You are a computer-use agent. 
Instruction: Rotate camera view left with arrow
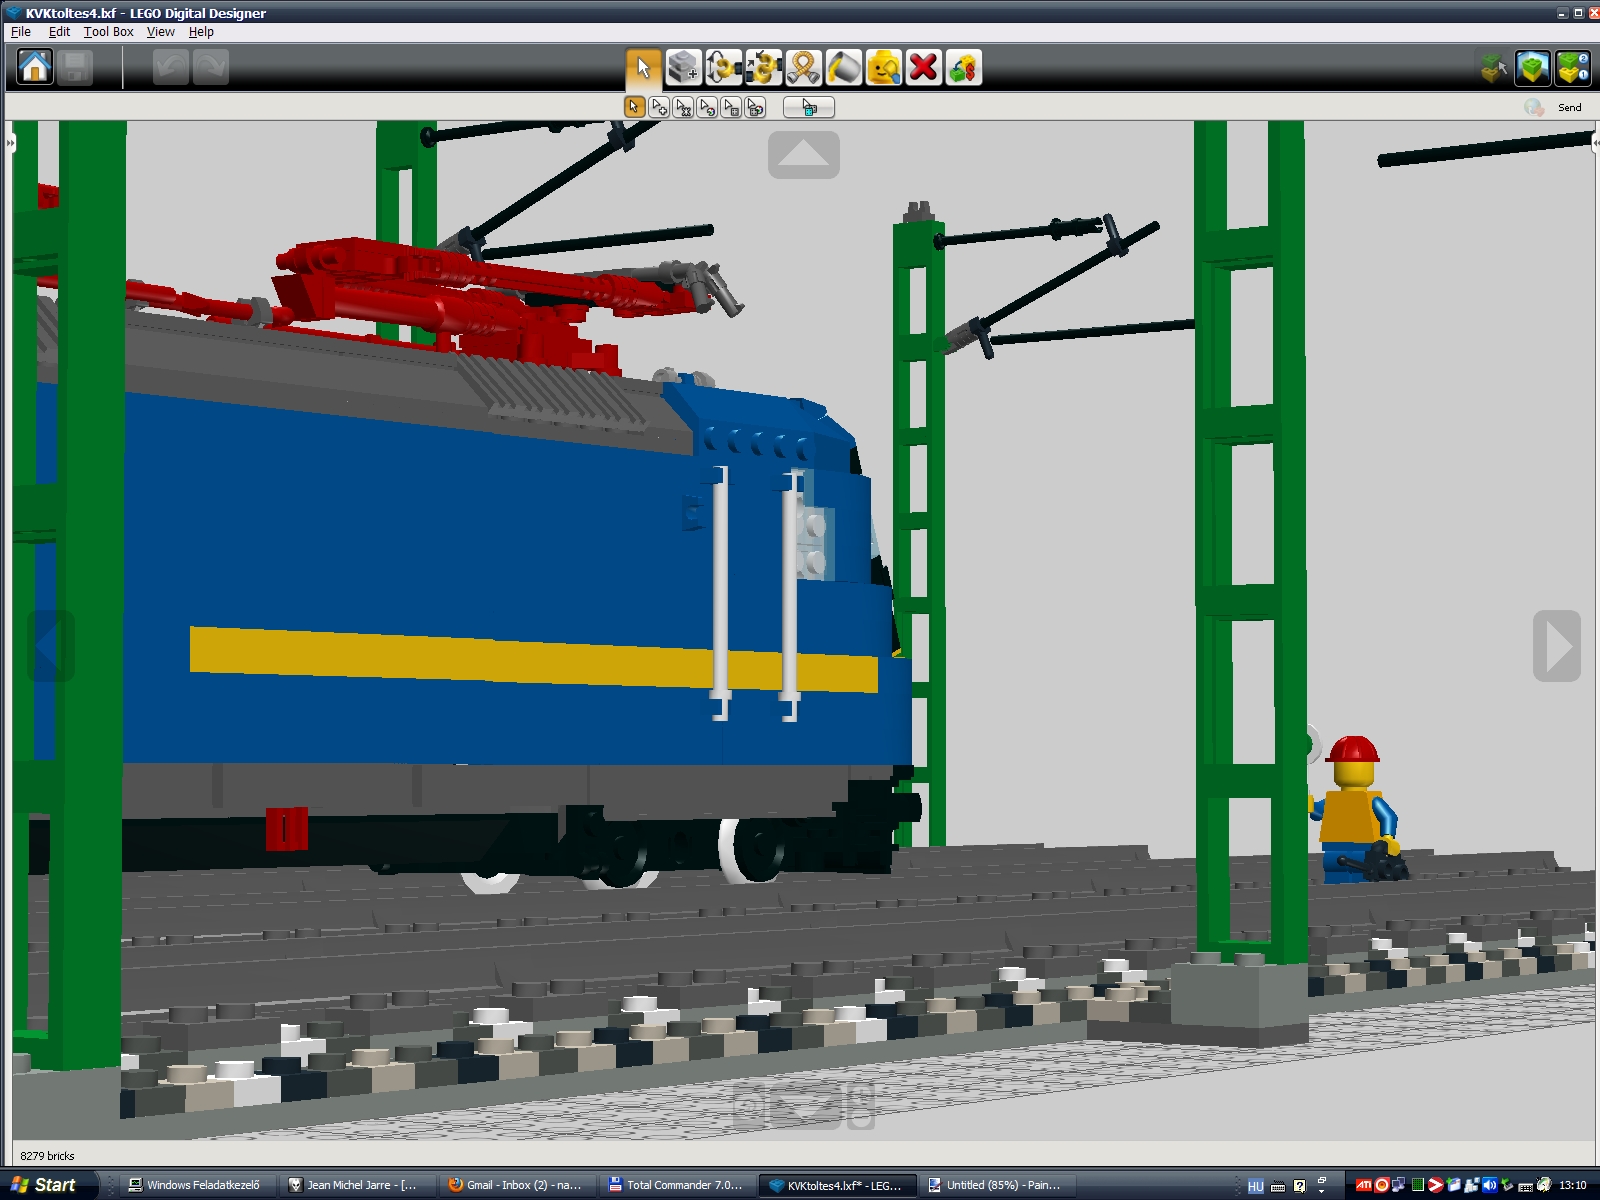click(x=50, y=646)
